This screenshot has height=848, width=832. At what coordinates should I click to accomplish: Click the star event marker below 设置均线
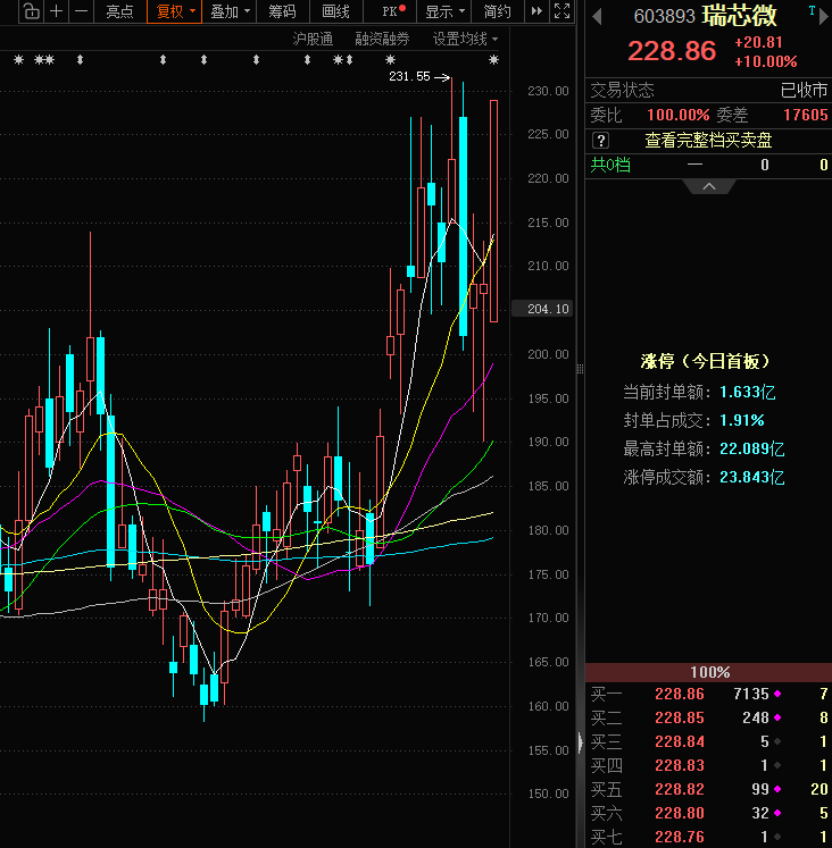click(x=493, y=60)
